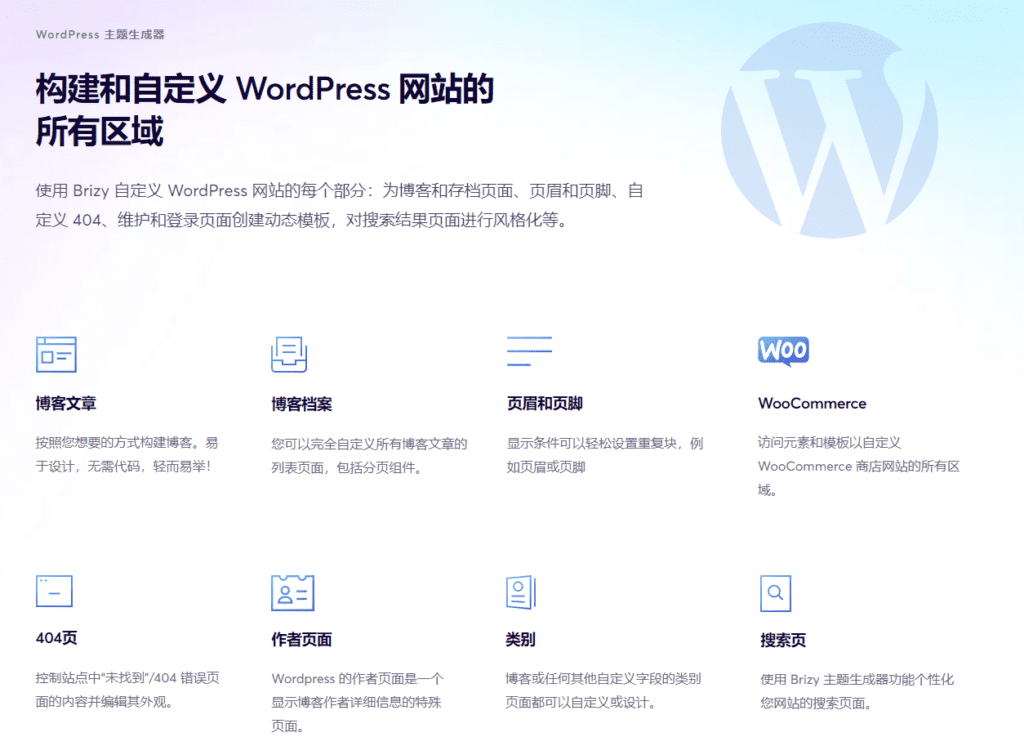Screen dimensions: 1024x746
Task: Click description 博客或任何其他自定义字段的类别
Action: tap(603, 690)
